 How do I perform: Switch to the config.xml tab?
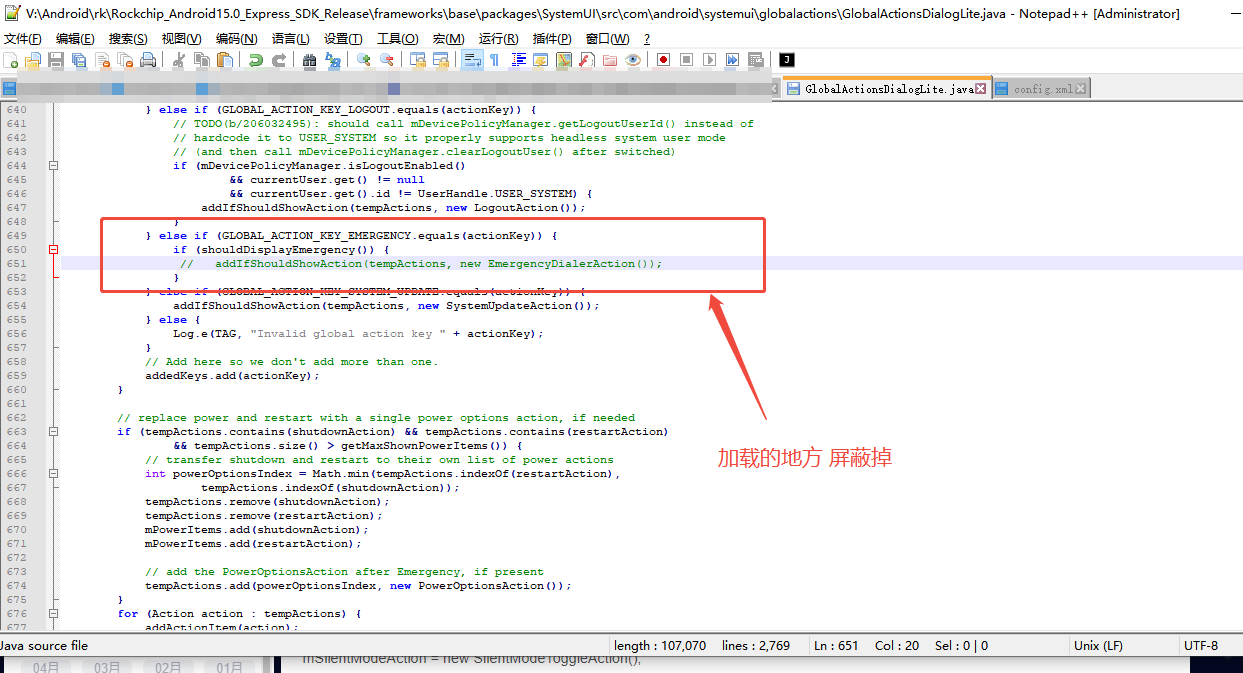[x=1042, y=89]
